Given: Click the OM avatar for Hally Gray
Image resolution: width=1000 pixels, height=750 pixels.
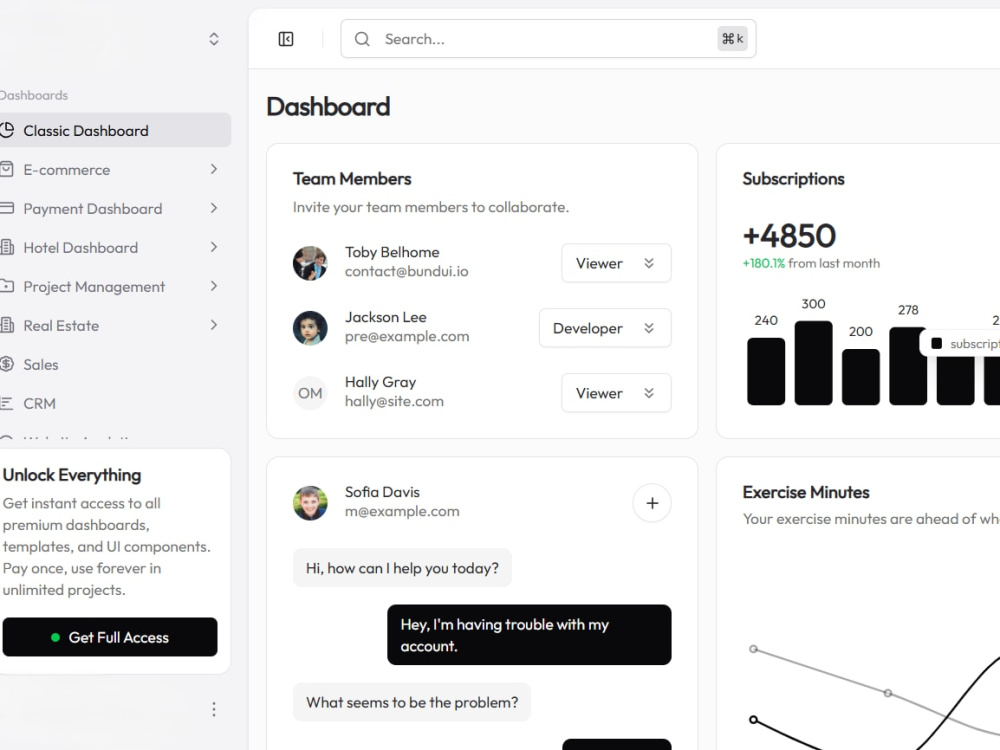Looking at the screenshot, I should [310, 393].
